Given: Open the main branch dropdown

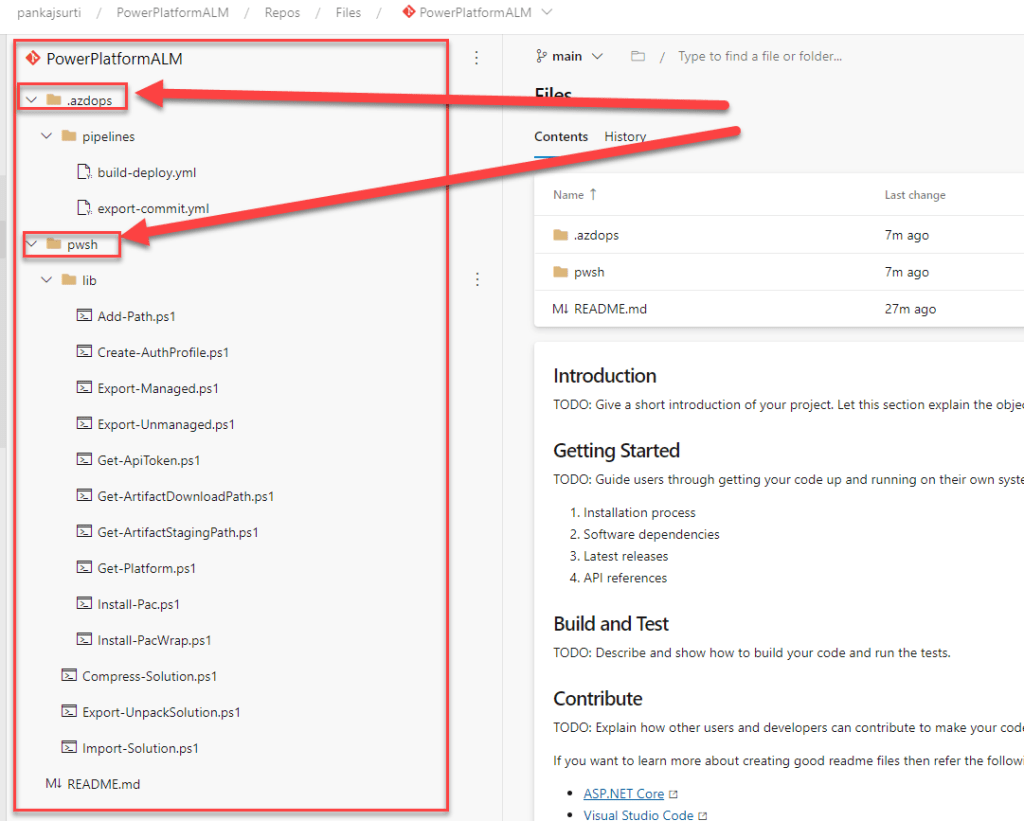Looking at the screenshot, I should 570,57.
